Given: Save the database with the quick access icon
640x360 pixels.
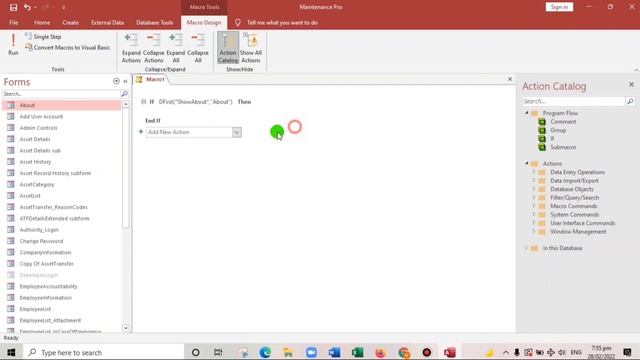Looking at the screenshot, I should (13, 7).
